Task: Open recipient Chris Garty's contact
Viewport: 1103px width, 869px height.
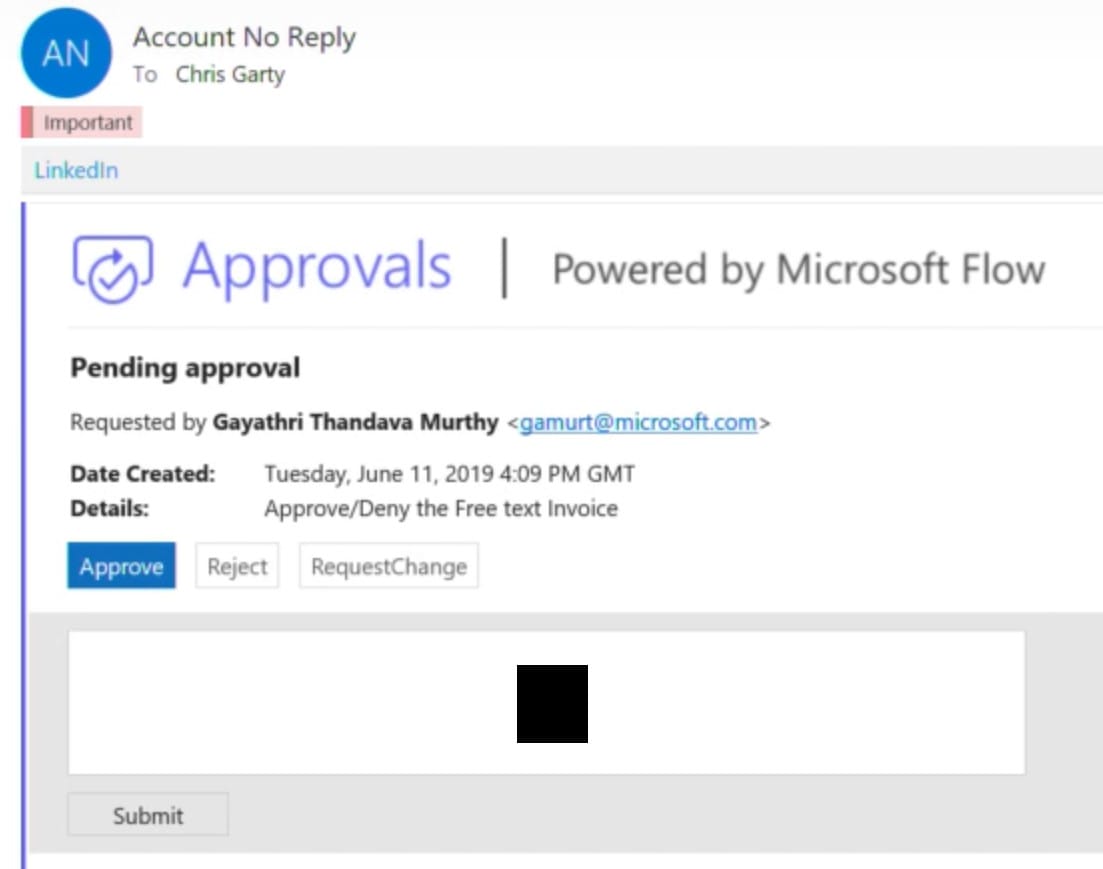Action: pos(230,75)
